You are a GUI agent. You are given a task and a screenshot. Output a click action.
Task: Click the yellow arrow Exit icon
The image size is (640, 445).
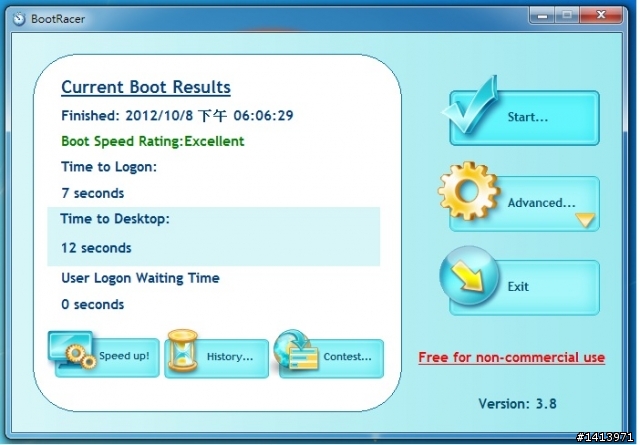pyautogui.click(x=469, y=276)
